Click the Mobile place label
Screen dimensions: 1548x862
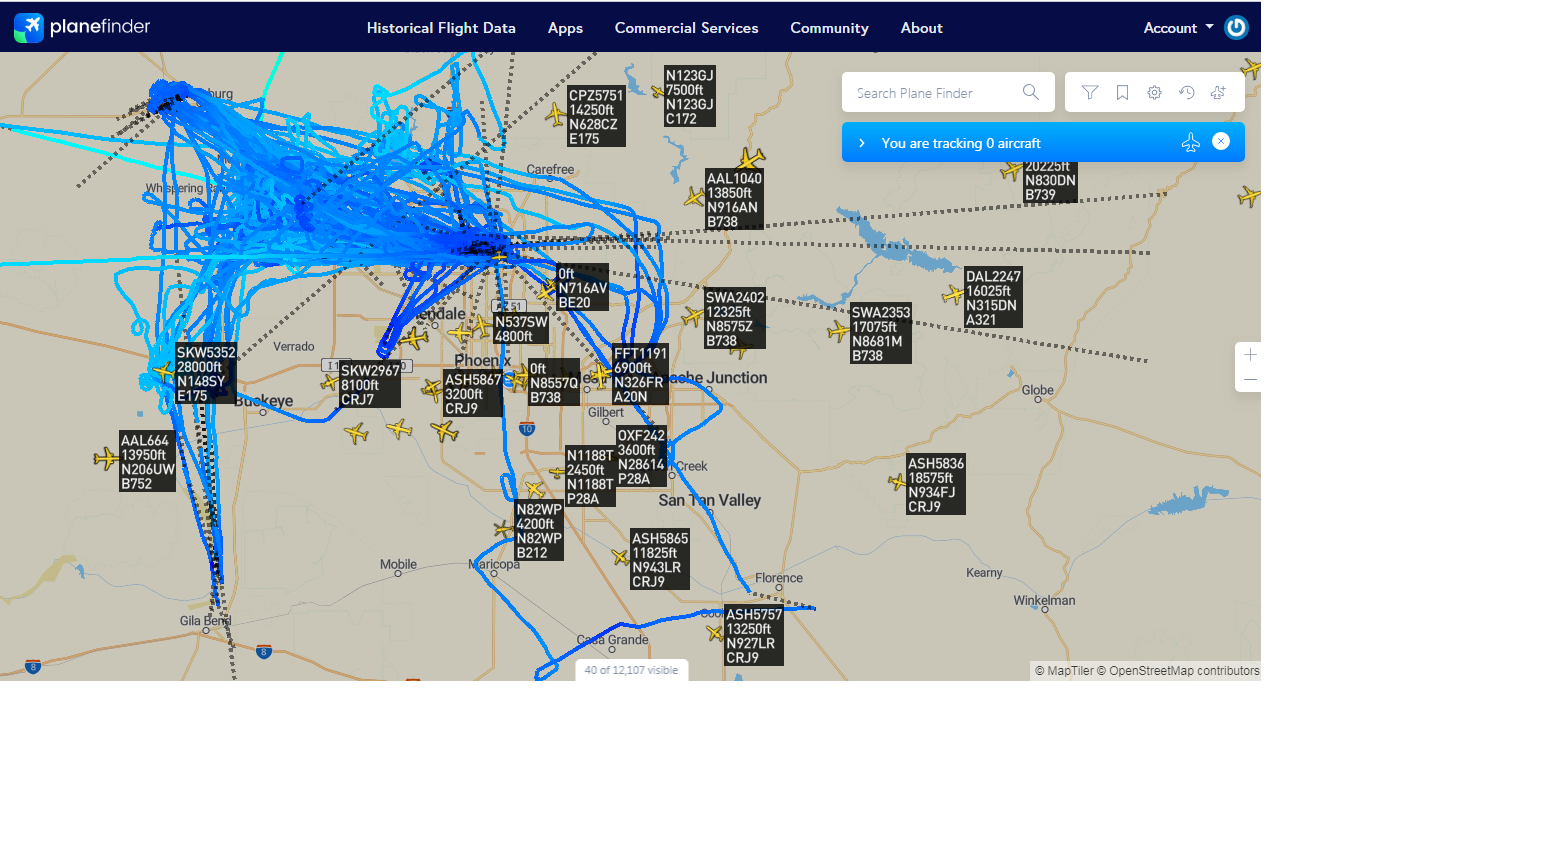pos(398,565)
